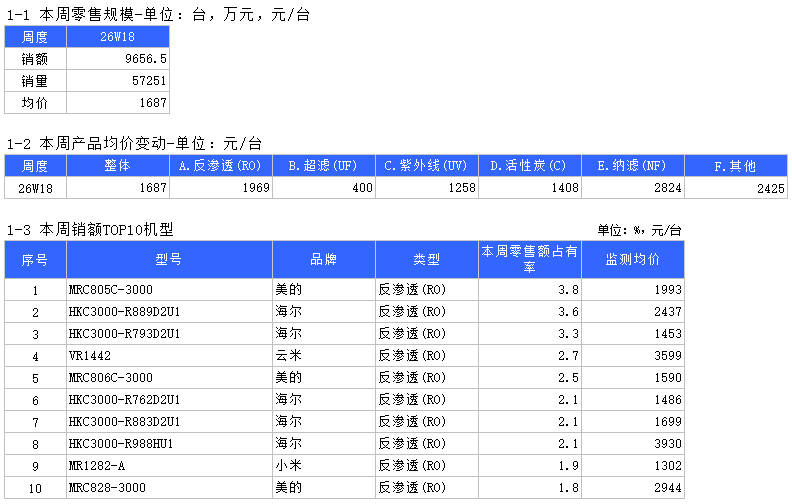Select model HKC3000-R793D2U1

coord(124,334)
